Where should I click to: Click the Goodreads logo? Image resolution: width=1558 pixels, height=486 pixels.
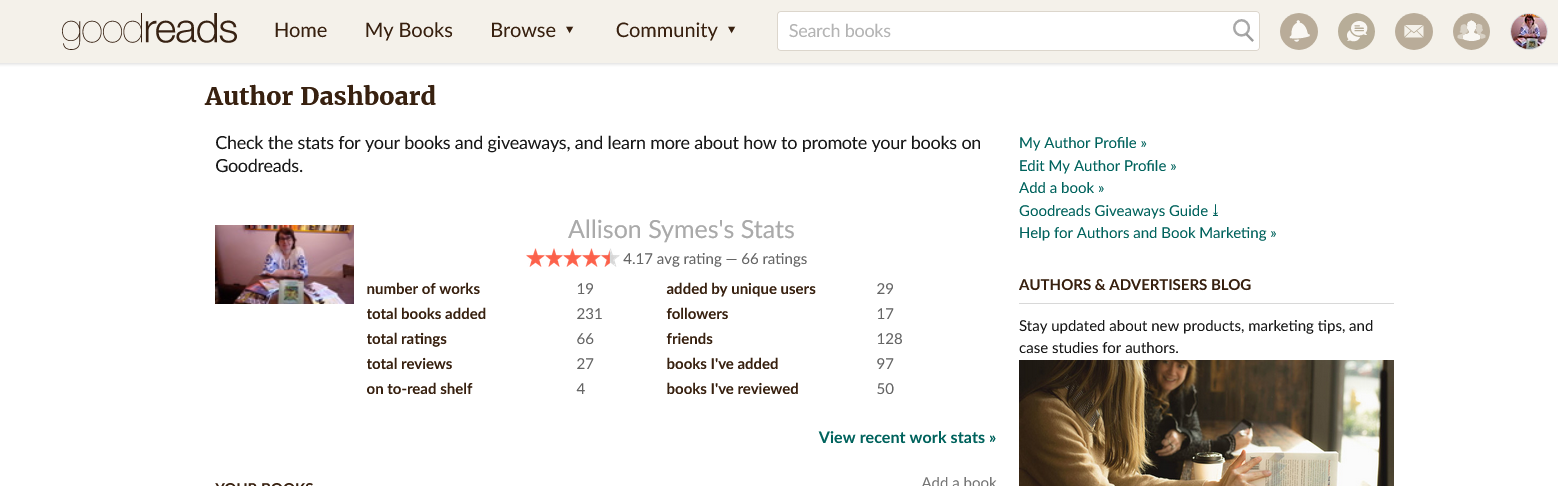click(x=149, y=31)
